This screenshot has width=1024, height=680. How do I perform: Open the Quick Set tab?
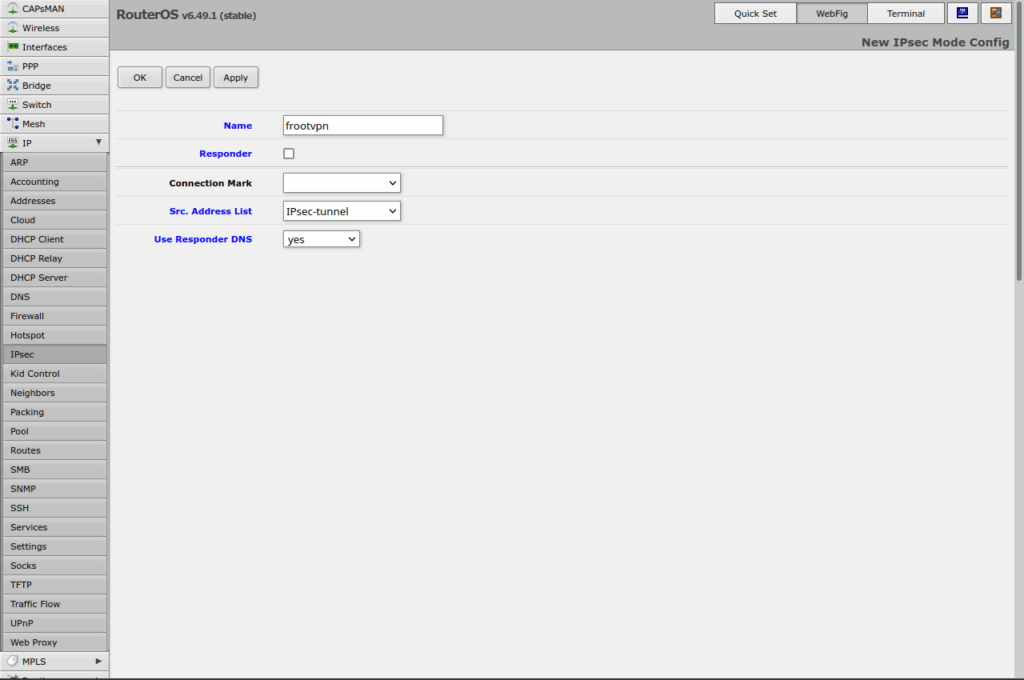(x=755, y=13)
